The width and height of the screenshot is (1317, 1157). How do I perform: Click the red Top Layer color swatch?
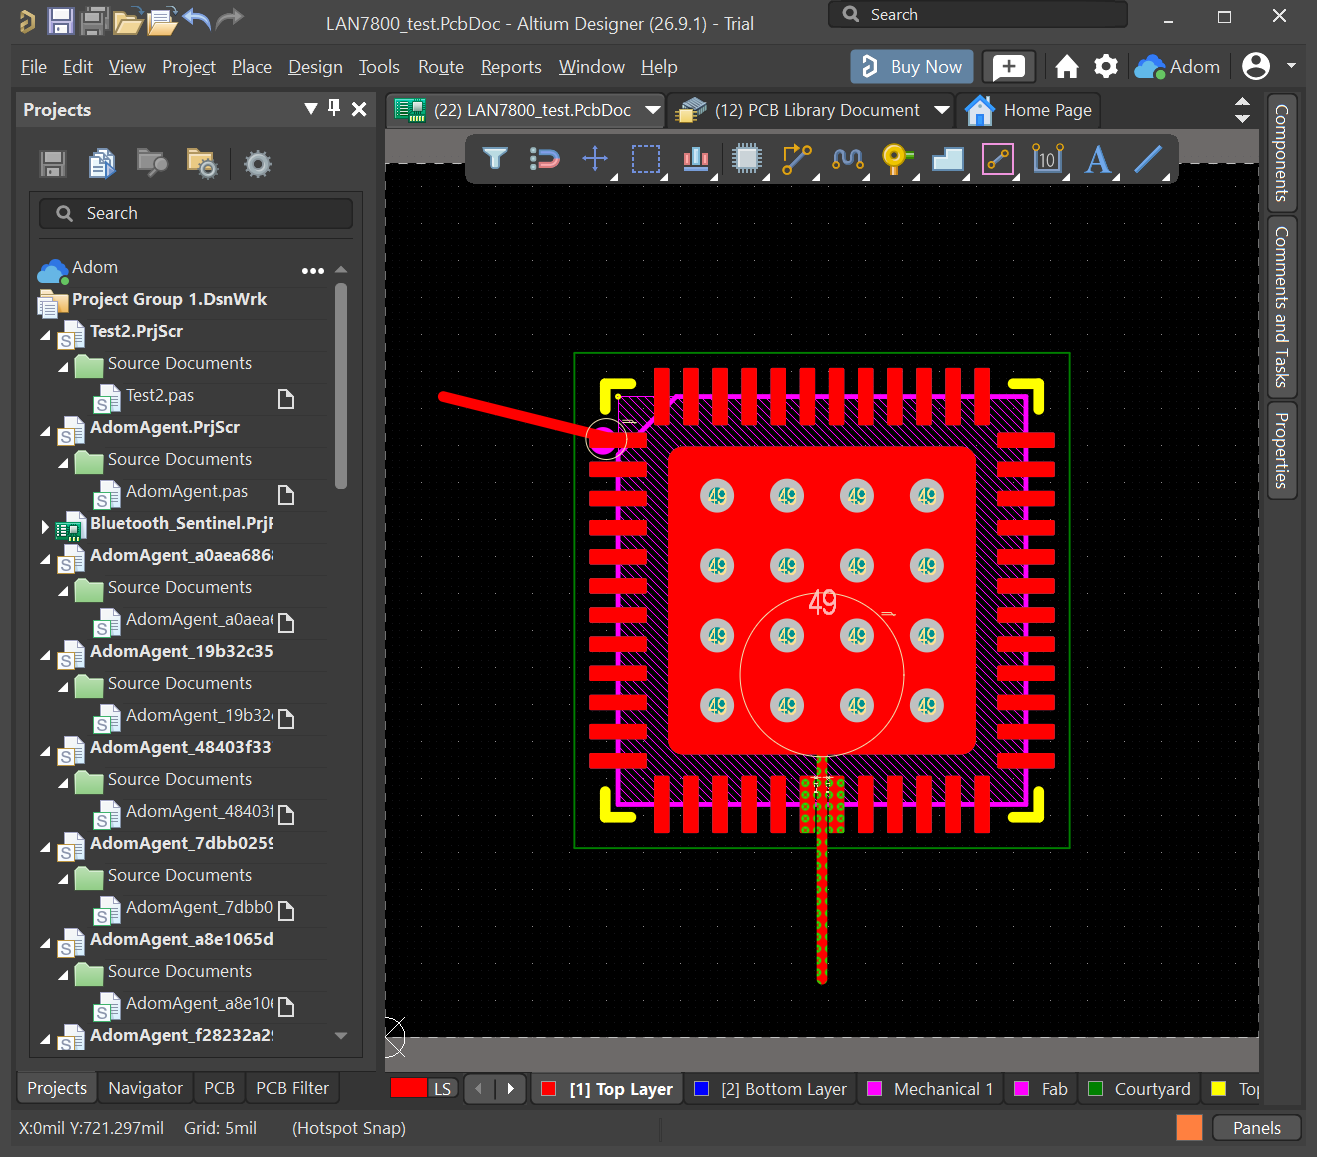[548, 1089]
